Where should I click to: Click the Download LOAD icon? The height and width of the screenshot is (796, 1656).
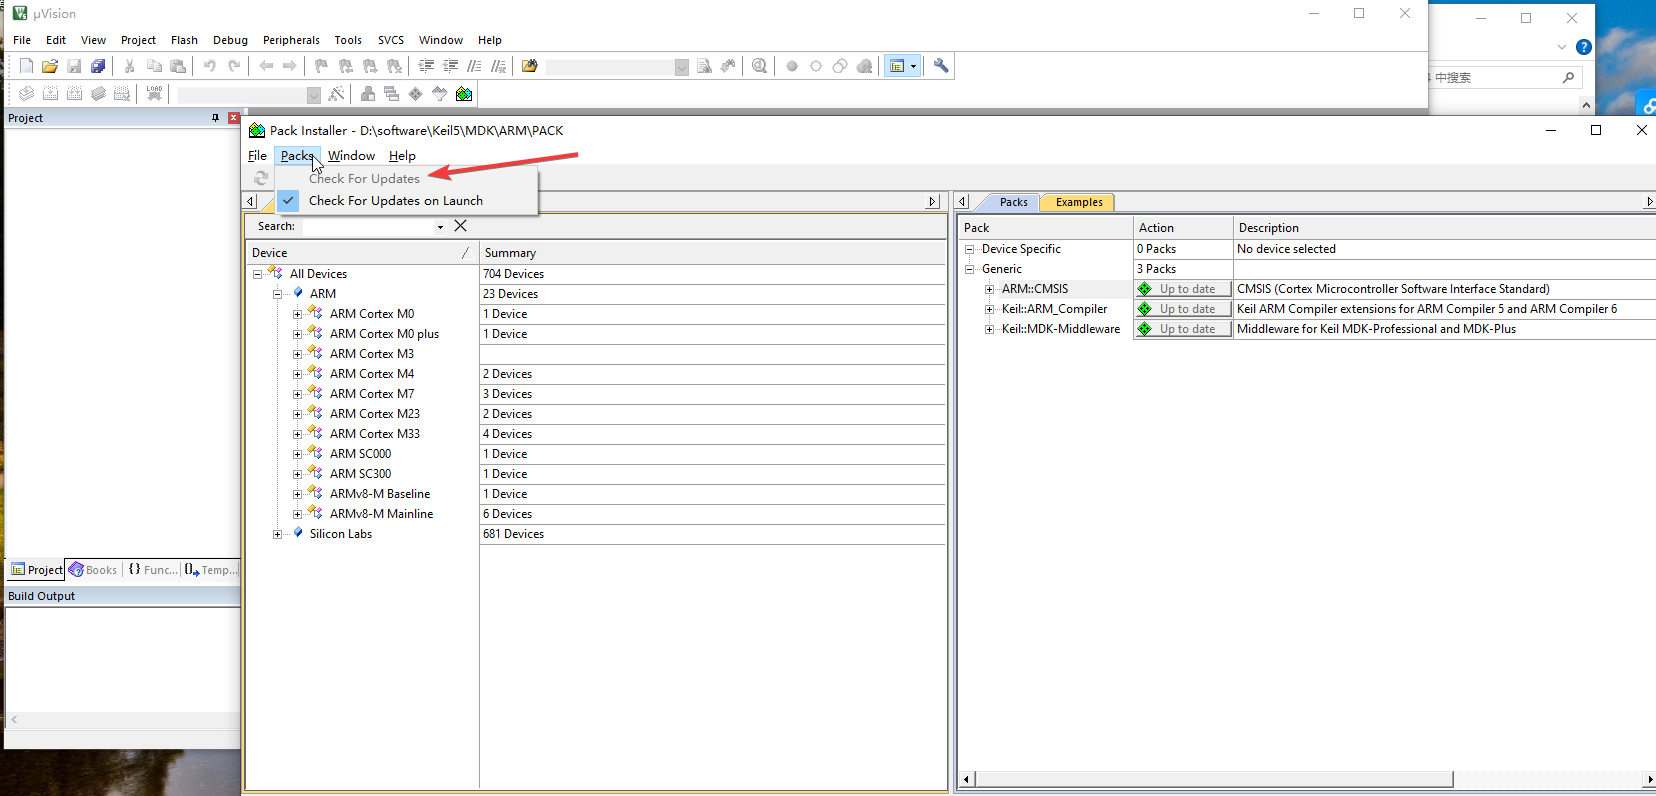click(x=154, y=93)
